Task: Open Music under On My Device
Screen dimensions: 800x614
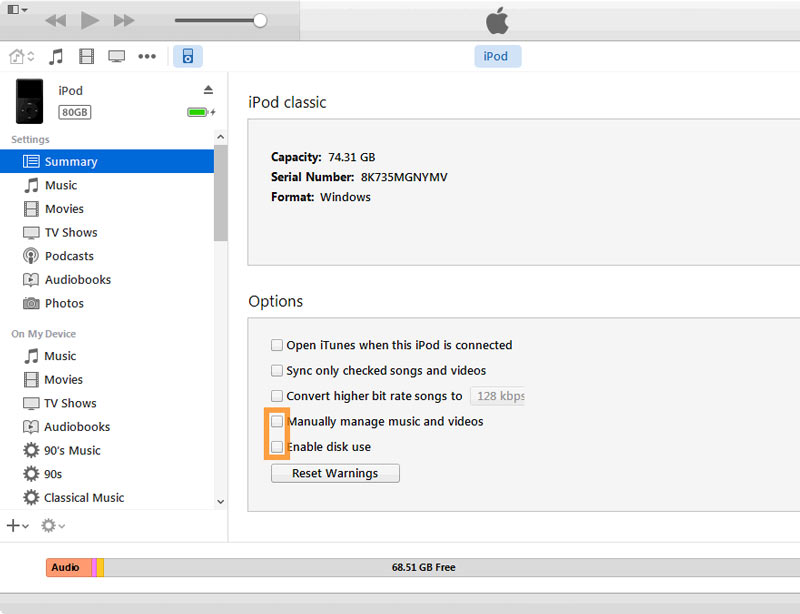Action: pyautogui.click(x=107, y=356)
